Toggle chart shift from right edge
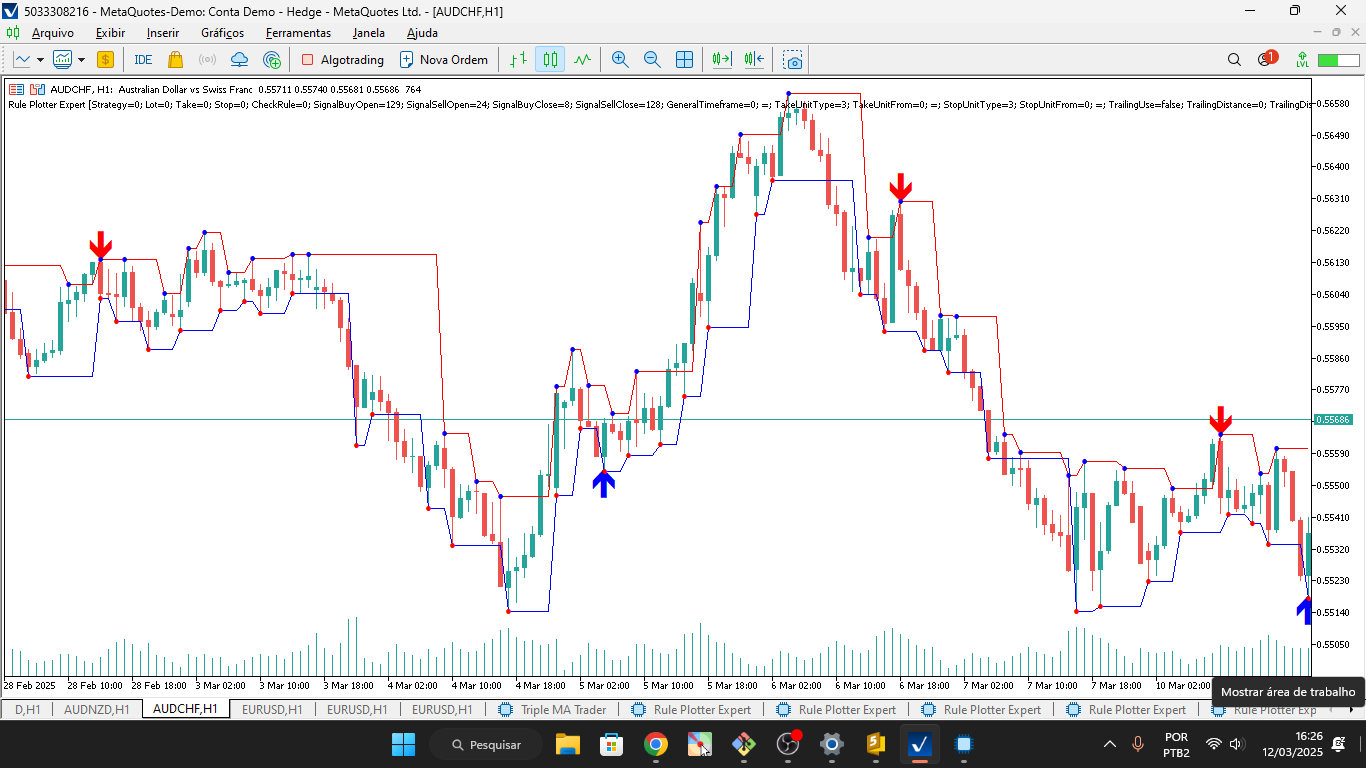 753,59
